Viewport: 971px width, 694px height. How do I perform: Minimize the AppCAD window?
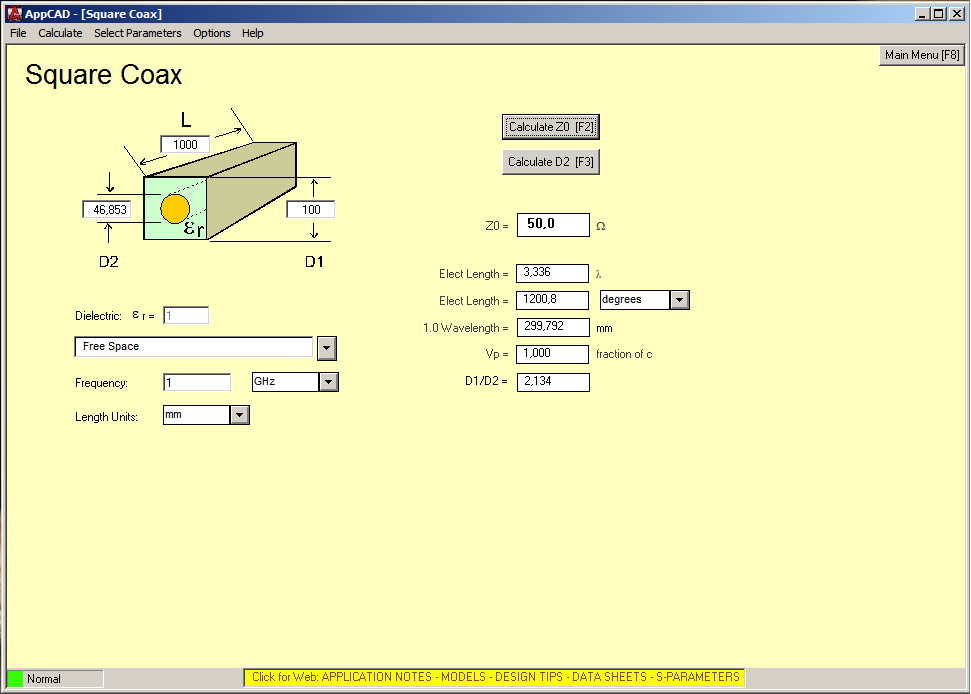pos(922,14)
